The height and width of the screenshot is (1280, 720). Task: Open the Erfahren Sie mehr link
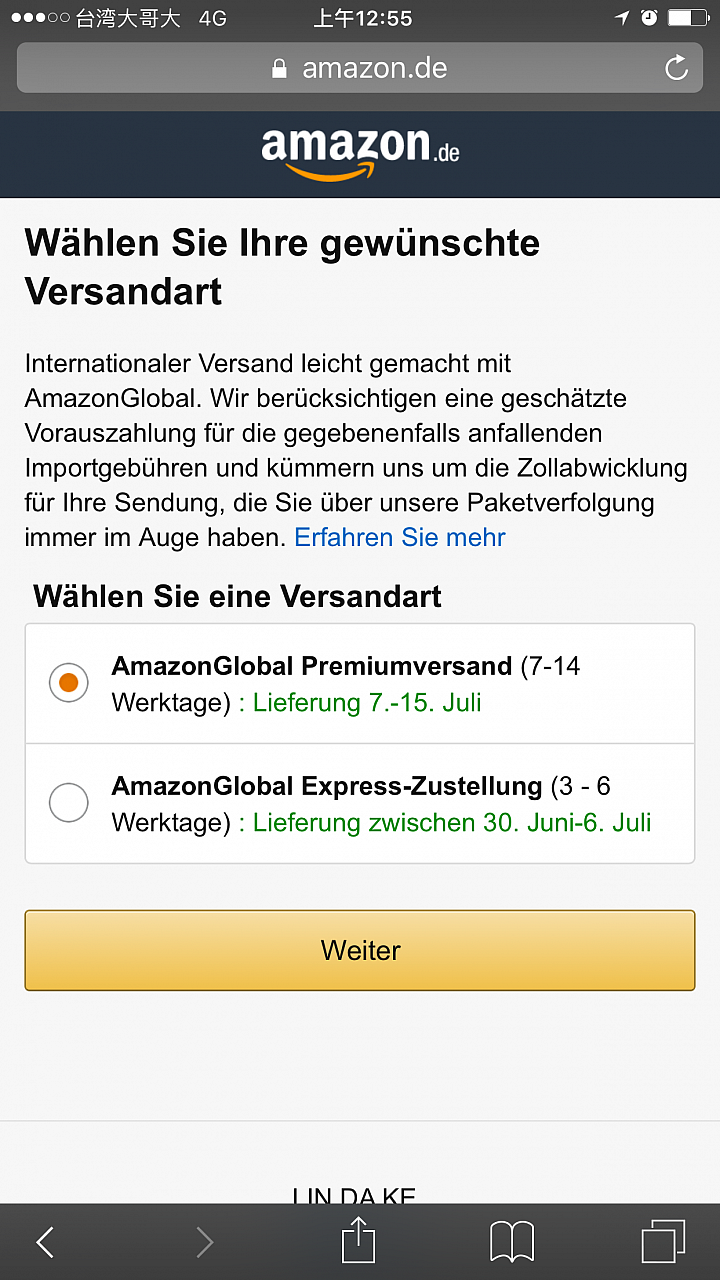[x=400, y=537]
